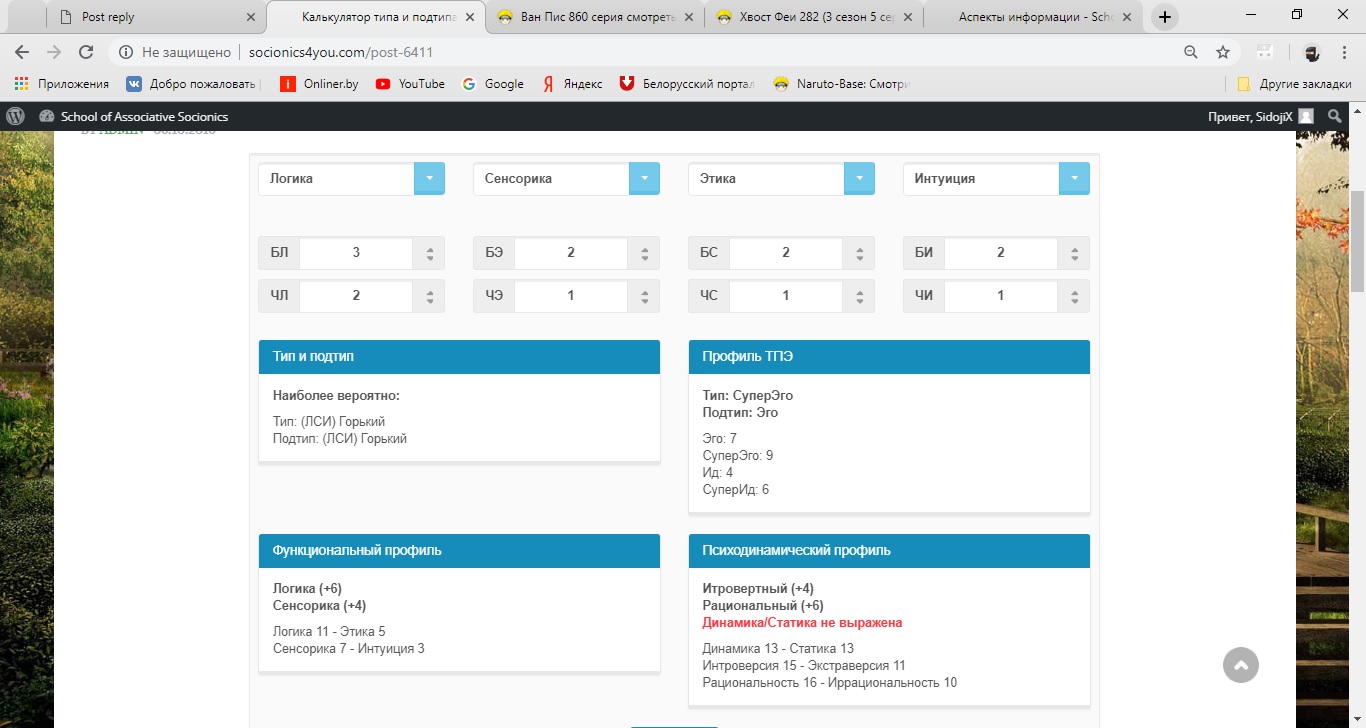Open the 'Привет, SidojiX' account menu

[x=1260, y=116]
